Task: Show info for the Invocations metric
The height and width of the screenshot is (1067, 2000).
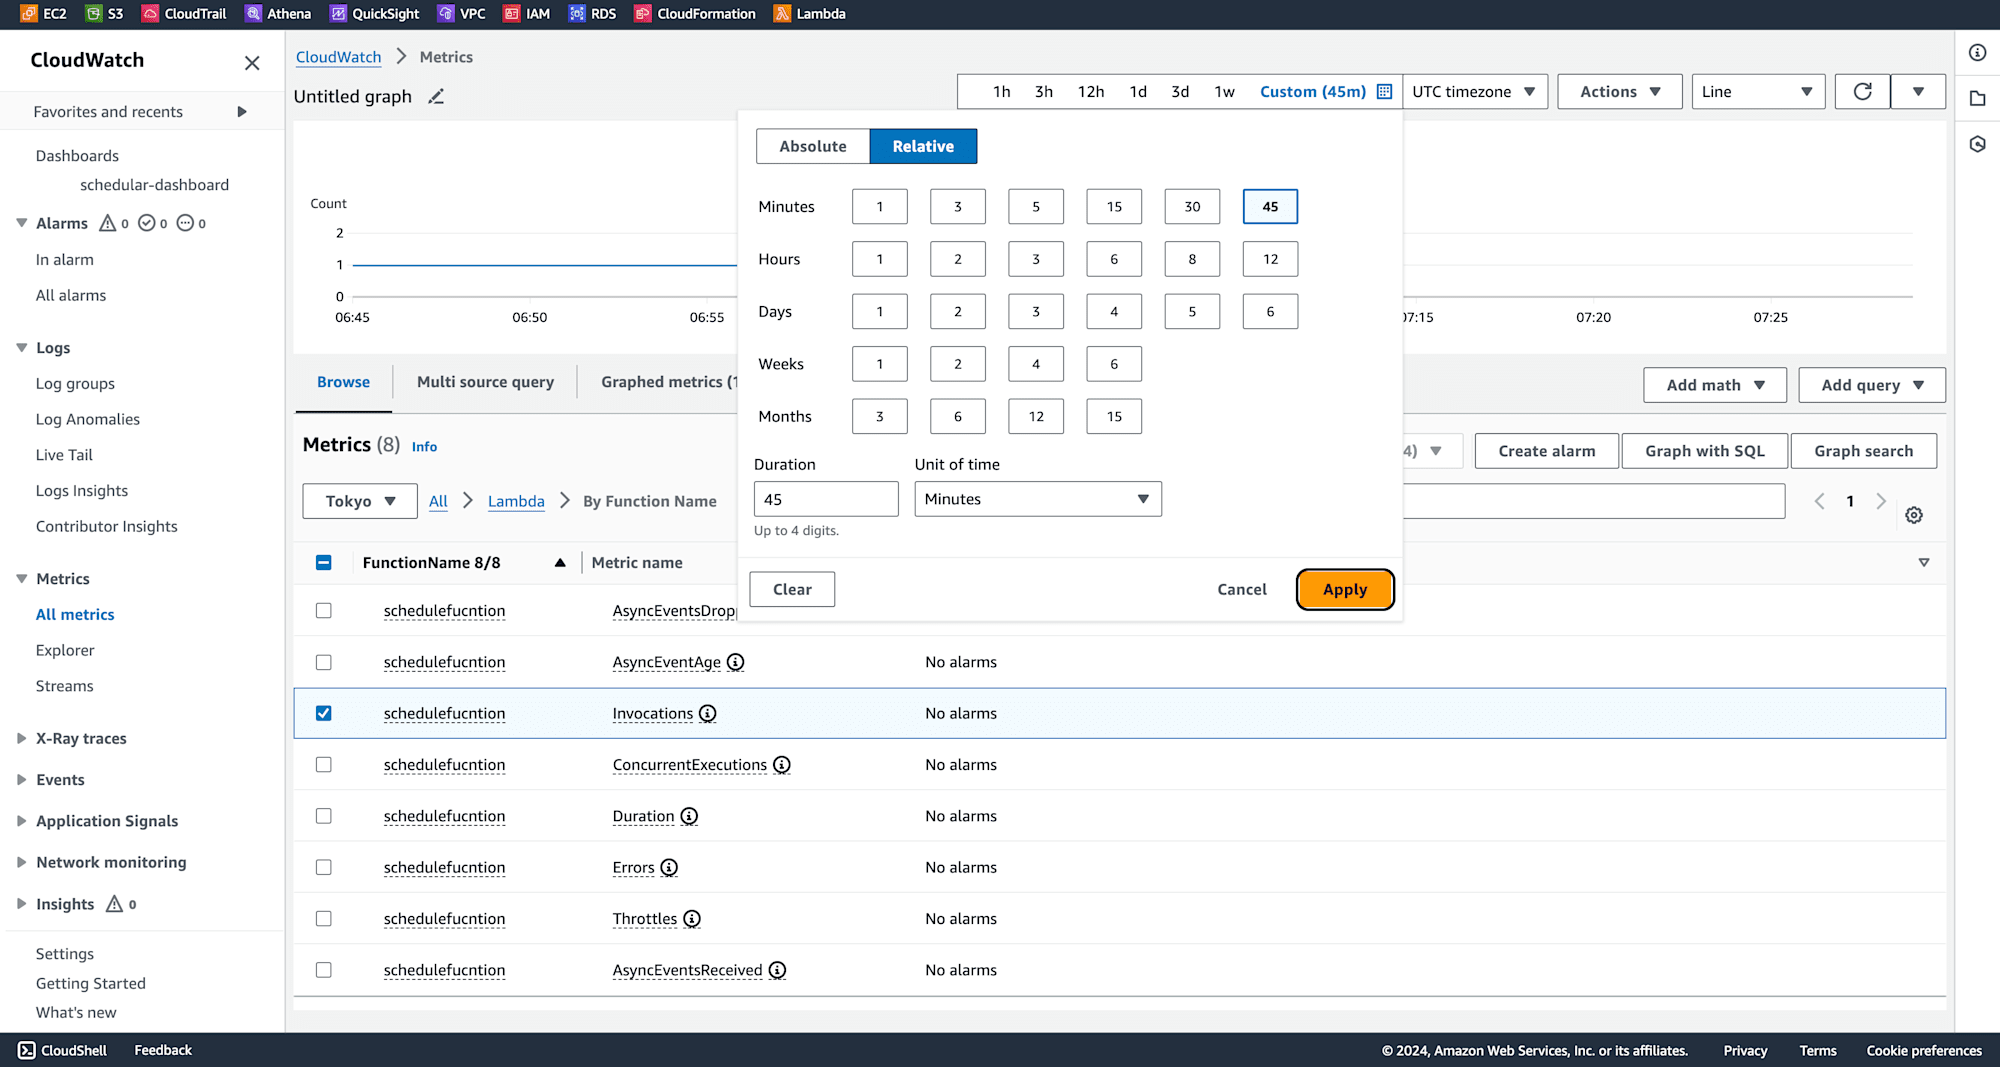Action: (x=708, y=713)
